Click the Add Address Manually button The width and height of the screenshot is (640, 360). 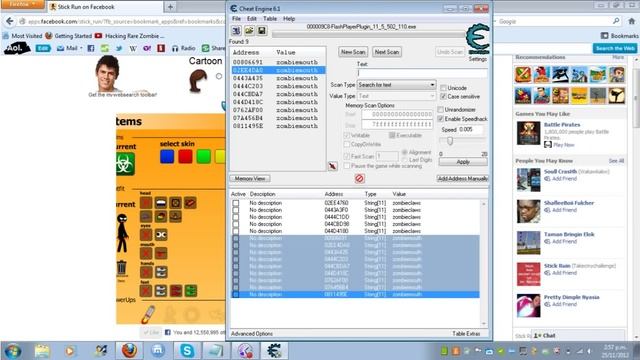(462, 178)
